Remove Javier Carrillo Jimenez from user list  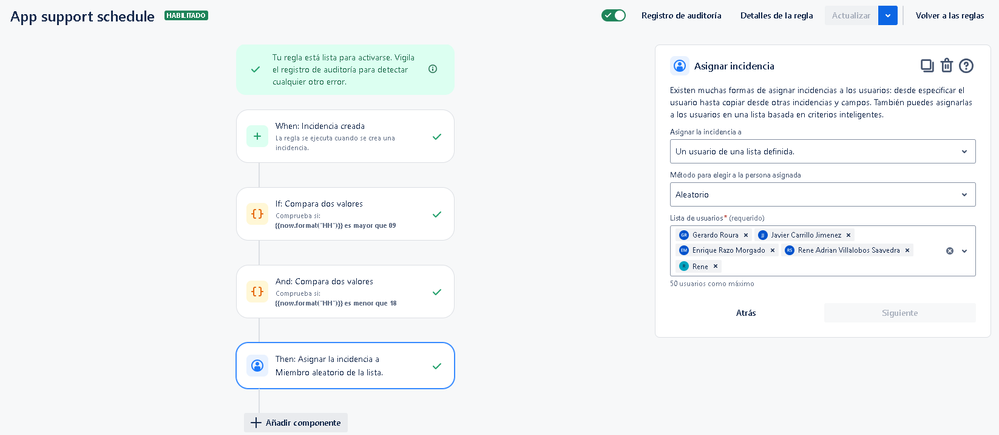click(x=849, y=235)
